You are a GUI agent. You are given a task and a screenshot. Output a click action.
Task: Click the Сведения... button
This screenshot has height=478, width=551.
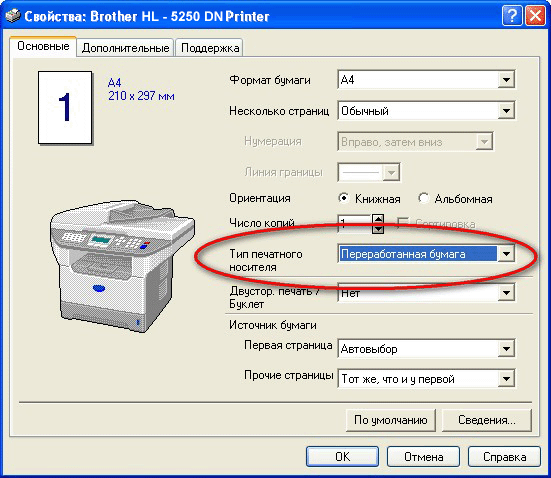(x=487, y=420)
